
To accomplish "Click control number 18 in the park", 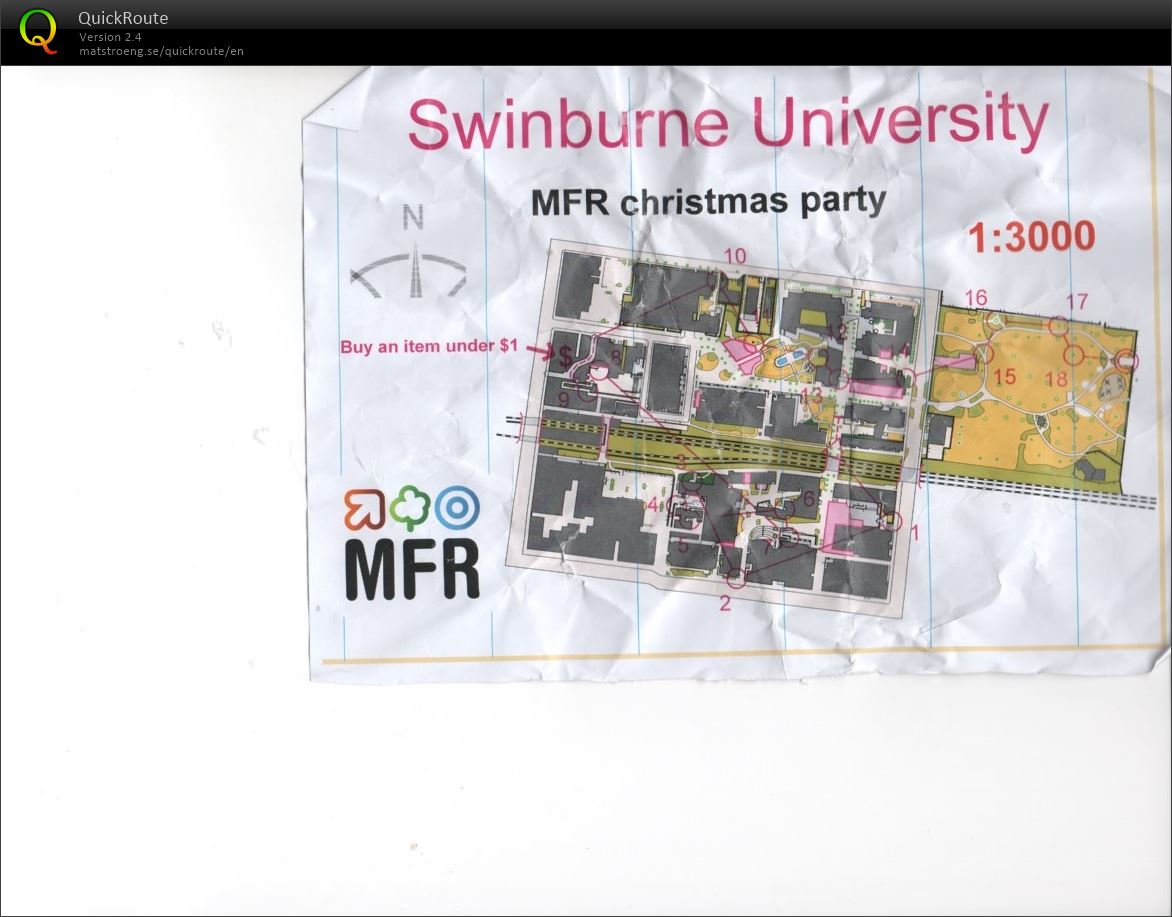I will 1055,379.
